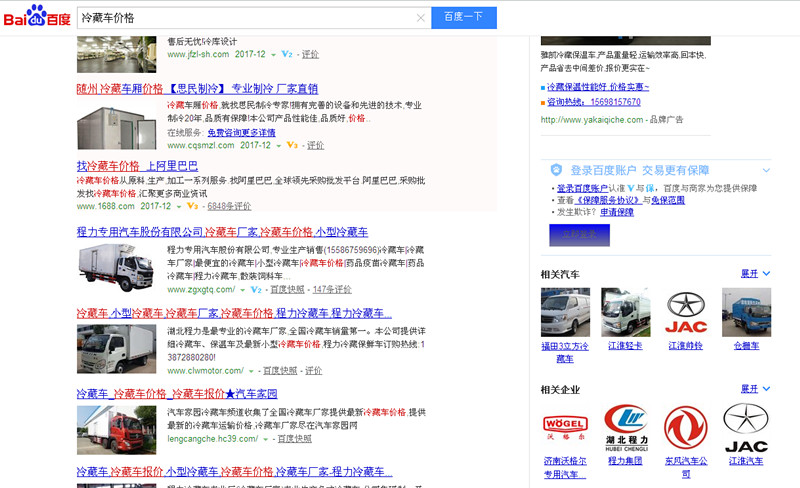Clear the search box with the X icon

point(421,18)
